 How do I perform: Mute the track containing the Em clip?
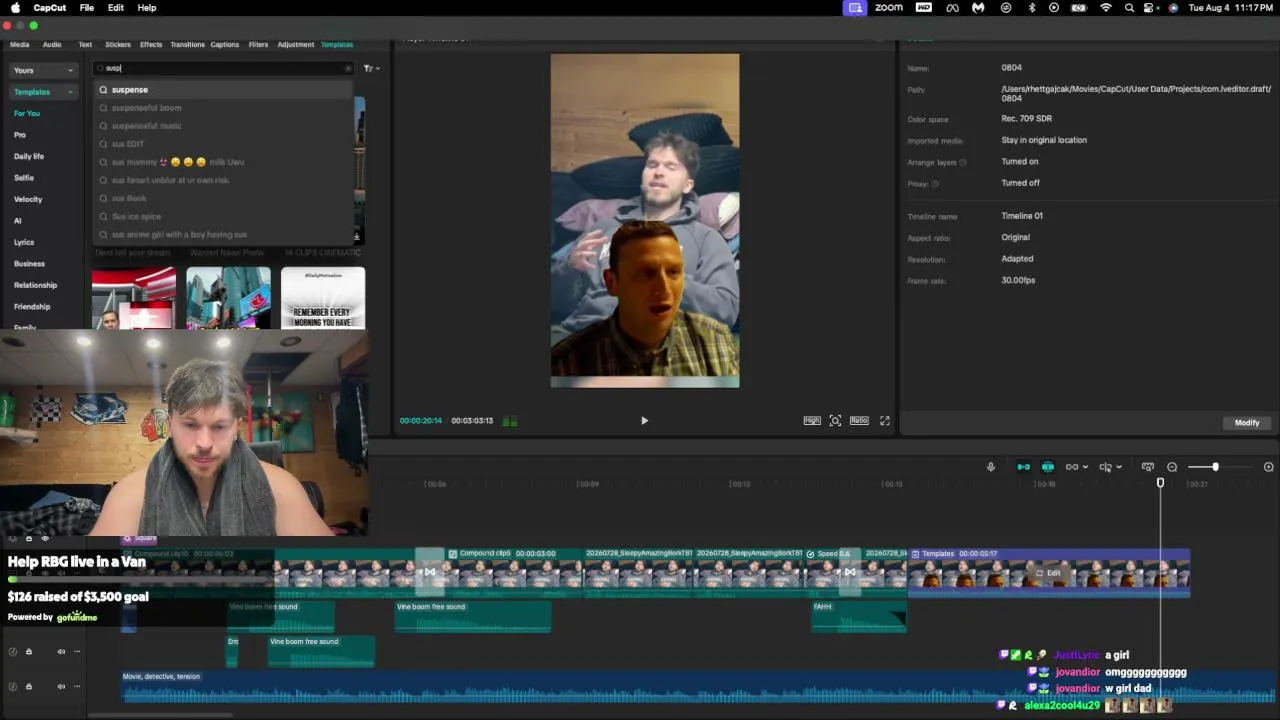click(61, 652)
